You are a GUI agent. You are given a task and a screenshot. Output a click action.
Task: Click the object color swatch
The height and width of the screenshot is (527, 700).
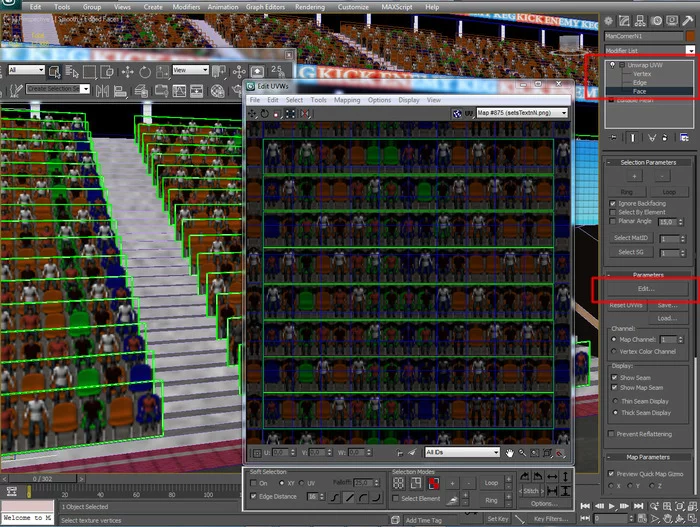click(691, 36)
